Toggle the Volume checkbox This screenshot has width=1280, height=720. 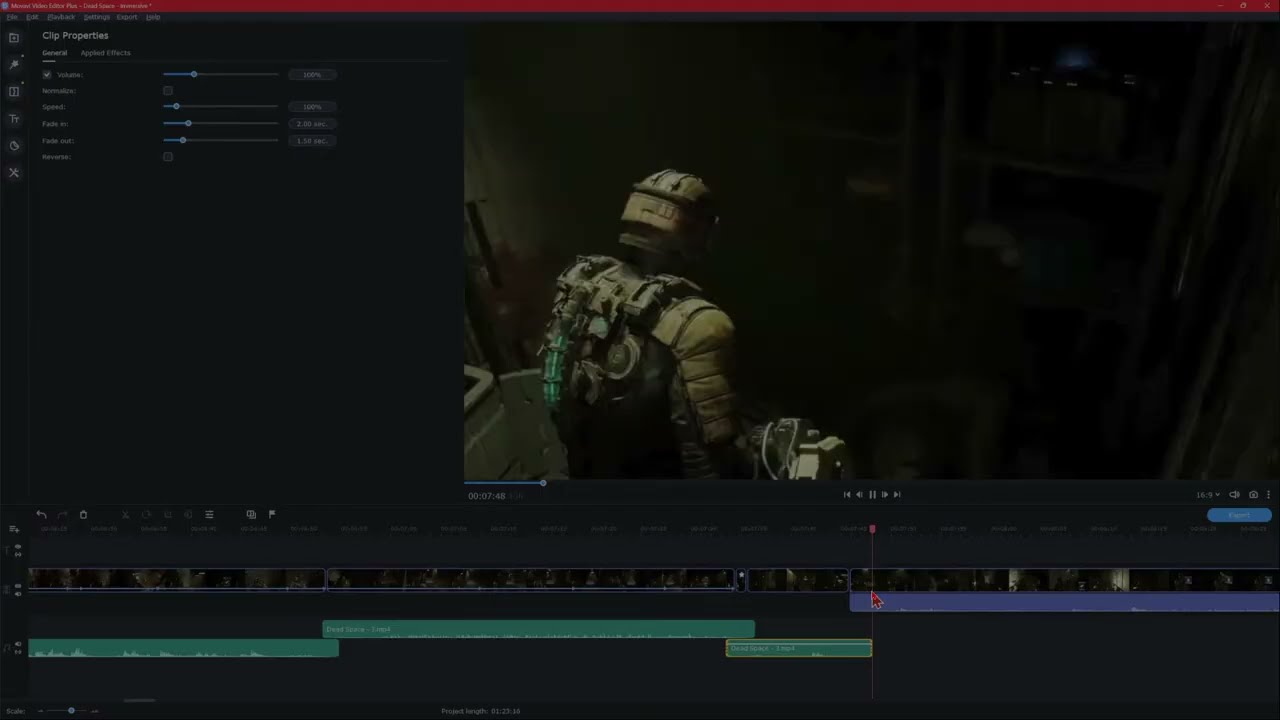pyautogui.click(x=47, y=75)
